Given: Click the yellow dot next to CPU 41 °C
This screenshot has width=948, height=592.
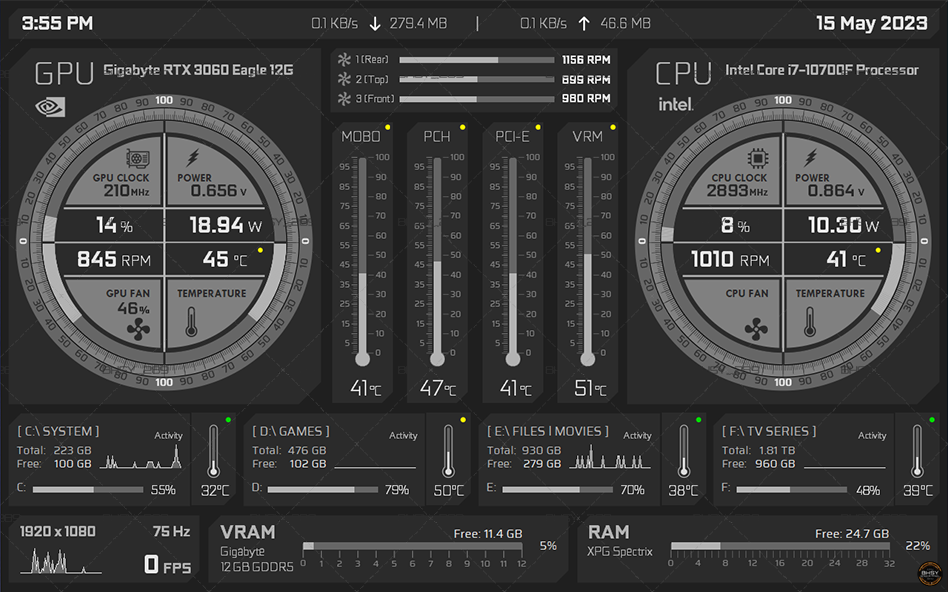Looking at the screenshot, I should (878, 250).
